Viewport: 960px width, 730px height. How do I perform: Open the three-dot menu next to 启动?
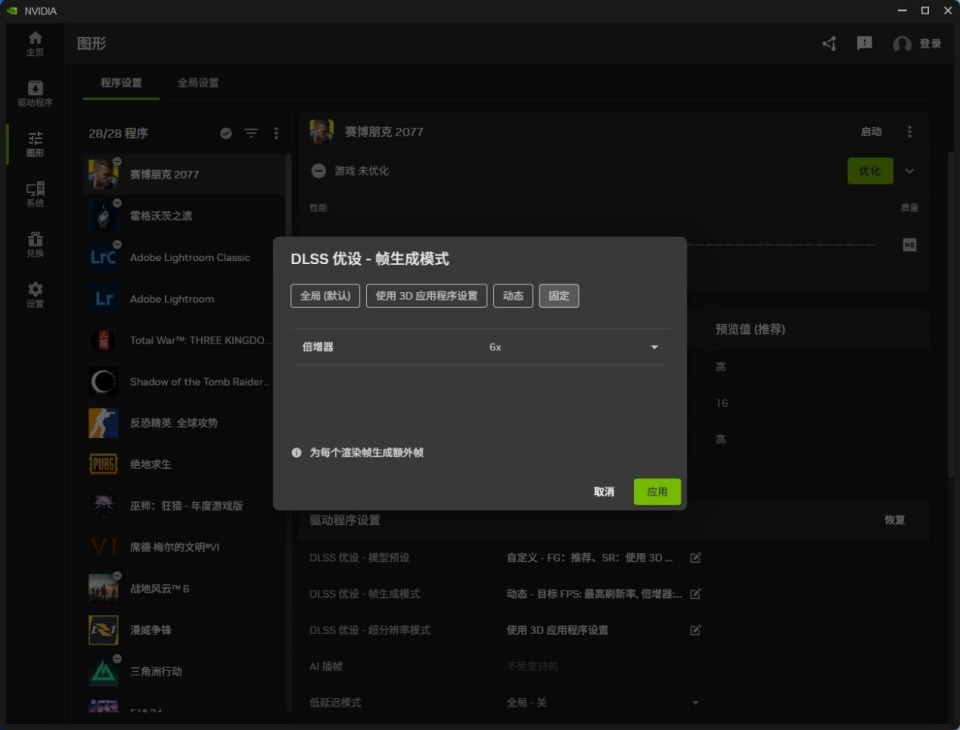coord(908,131)
